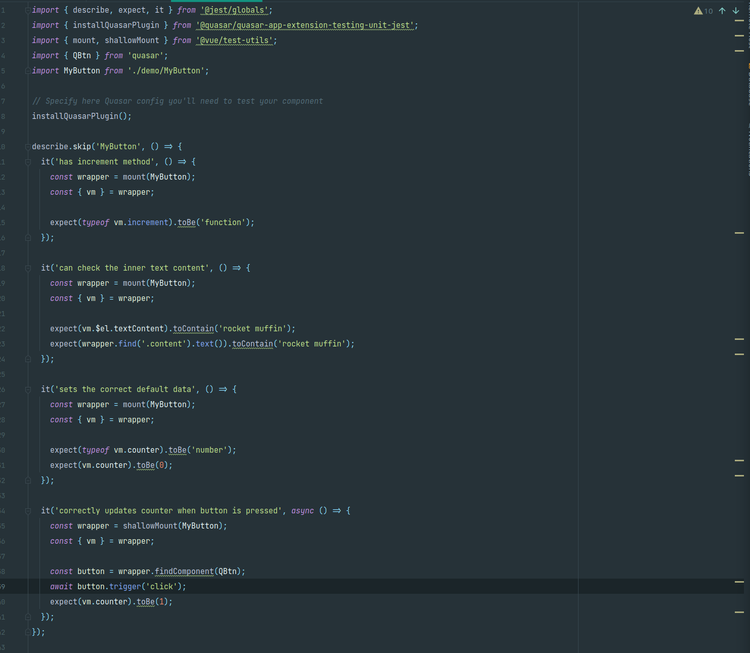Go to previous highlighted problem with up arrow

click(x=722, y=11)
